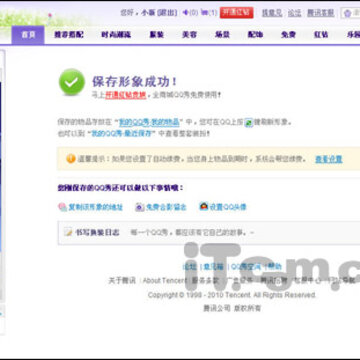Open the 我的QQ秀-我的物品 link

(x=149, y=122)
